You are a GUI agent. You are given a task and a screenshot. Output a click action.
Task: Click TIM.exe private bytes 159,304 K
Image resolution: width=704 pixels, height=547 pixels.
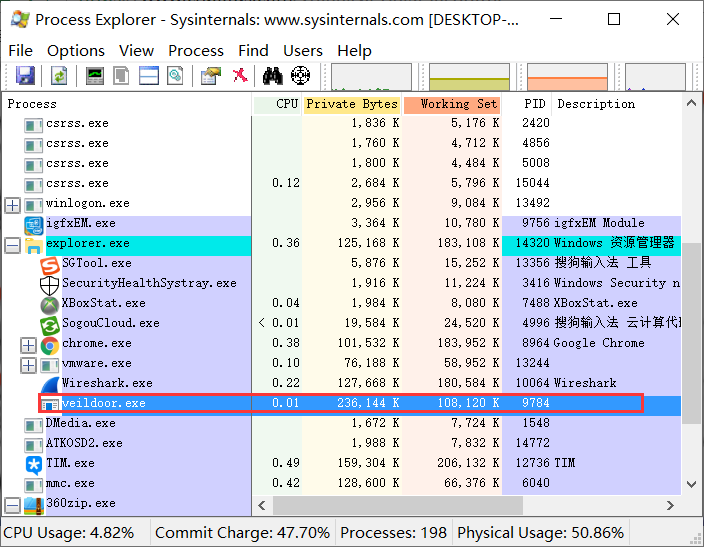(x=368, y=463)
